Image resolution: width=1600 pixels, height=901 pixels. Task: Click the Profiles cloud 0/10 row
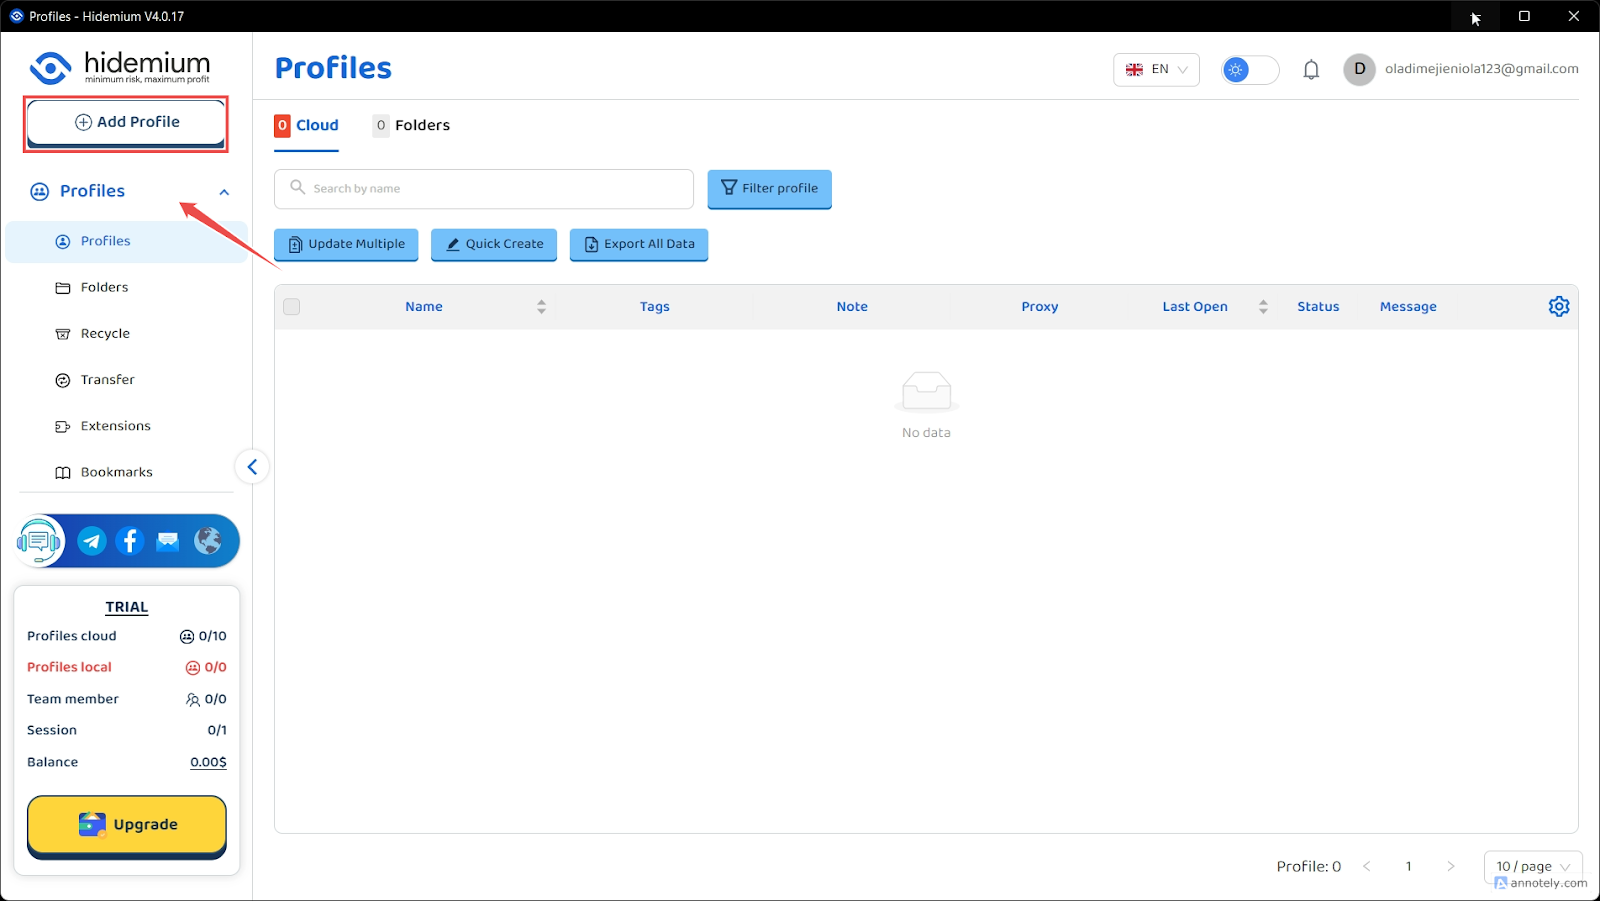[x=127, y=636]
